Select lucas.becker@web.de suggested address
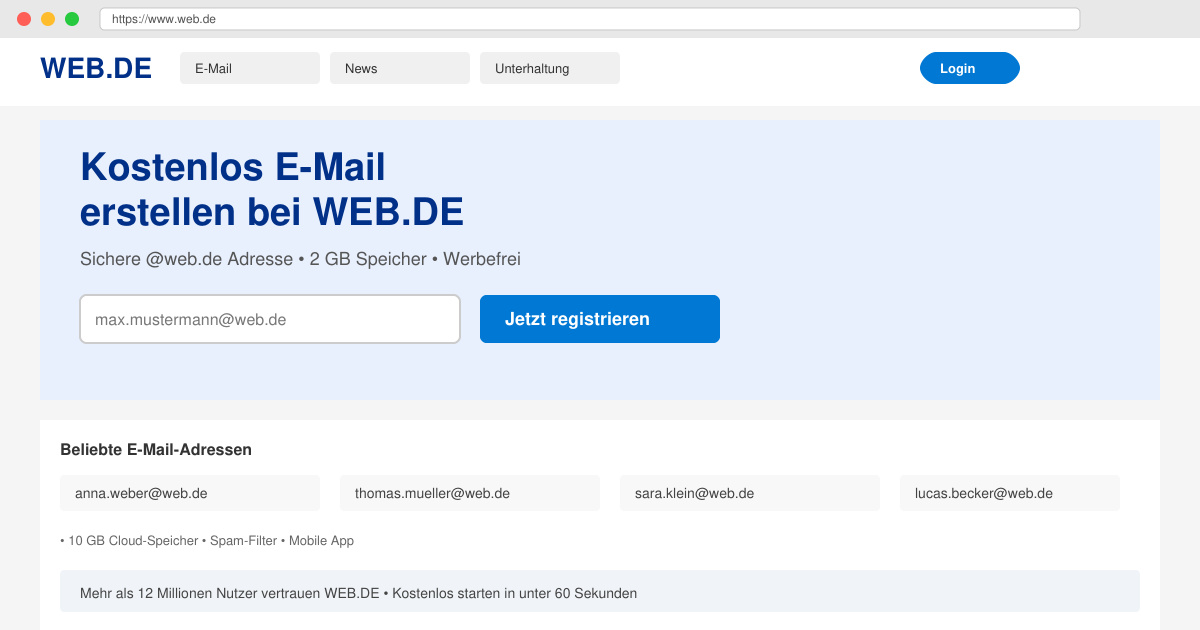Image resolution: width=1200 pixels, height=630 pixels. (1010, 493)
